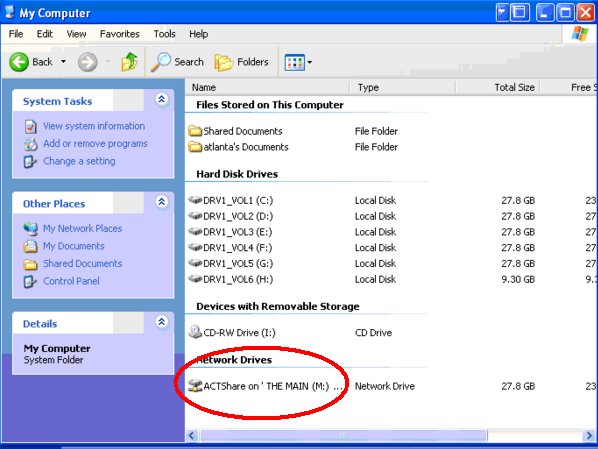Open the Views dropdown arrow
The image size is (598, 449).
(309, 62)
